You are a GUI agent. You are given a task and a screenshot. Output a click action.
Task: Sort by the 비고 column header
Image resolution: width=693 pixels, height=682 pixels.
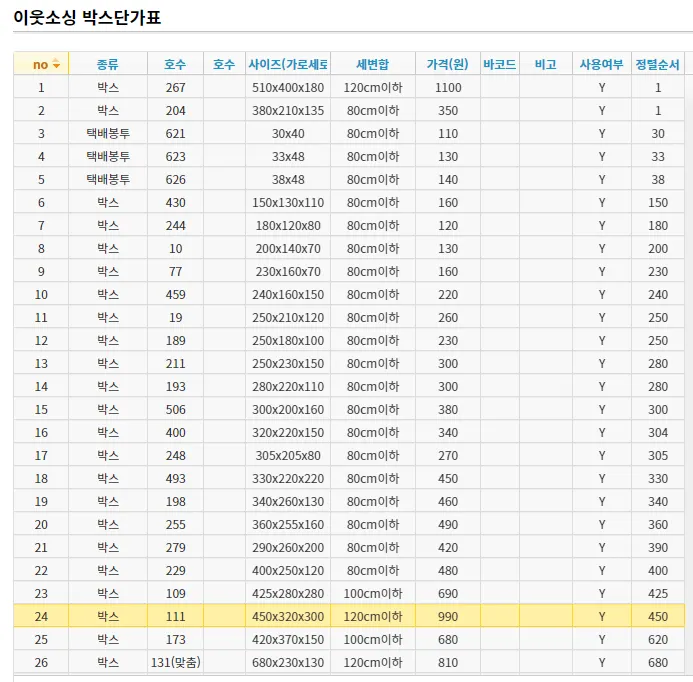[x=546, y=65]
